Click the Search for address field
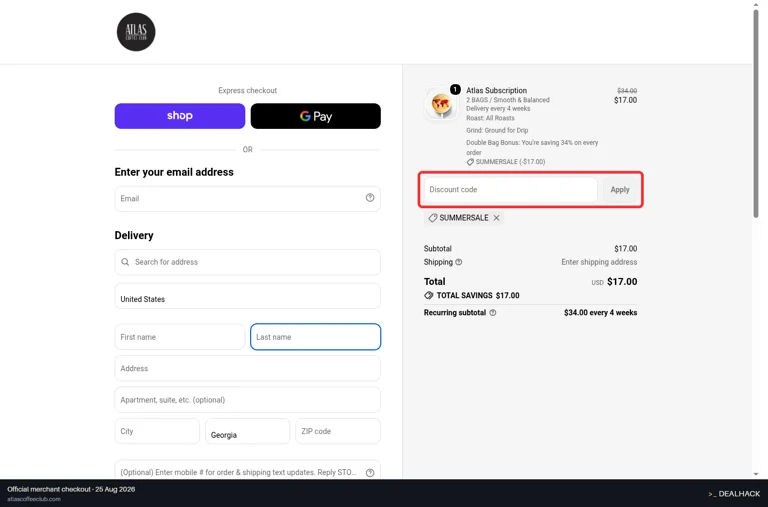Image resolution: width=768 pixels, height=507 pixels. point(247,262)
